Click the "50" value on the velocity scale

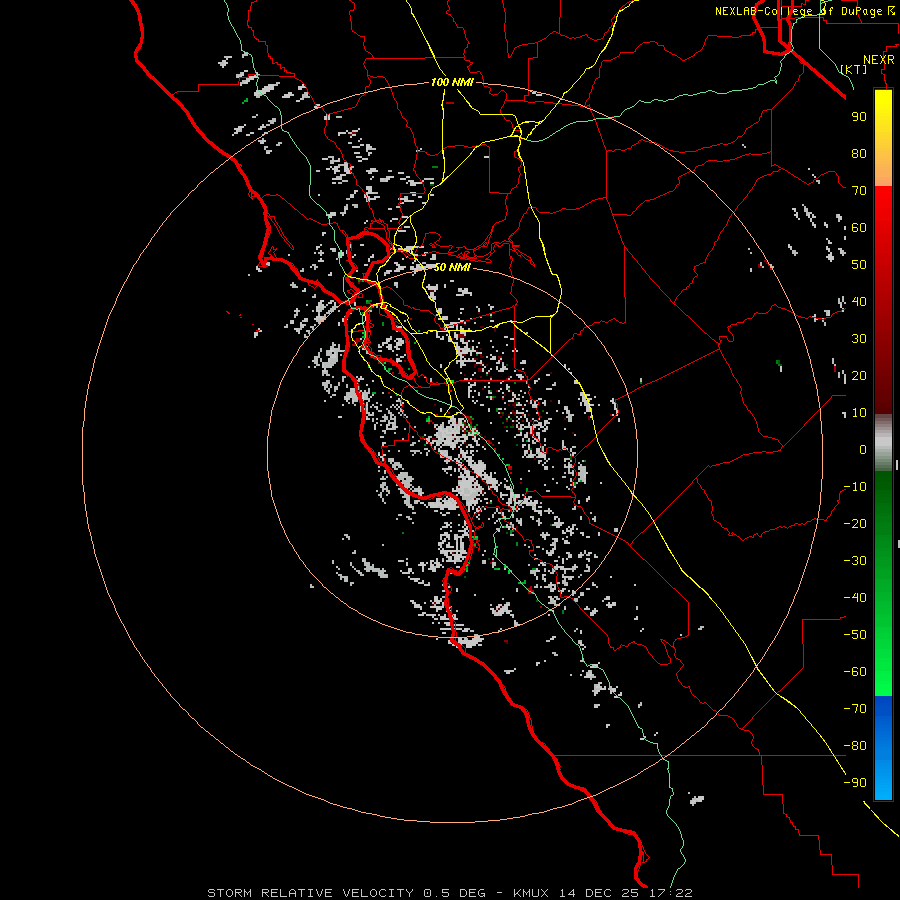[859, 265]
